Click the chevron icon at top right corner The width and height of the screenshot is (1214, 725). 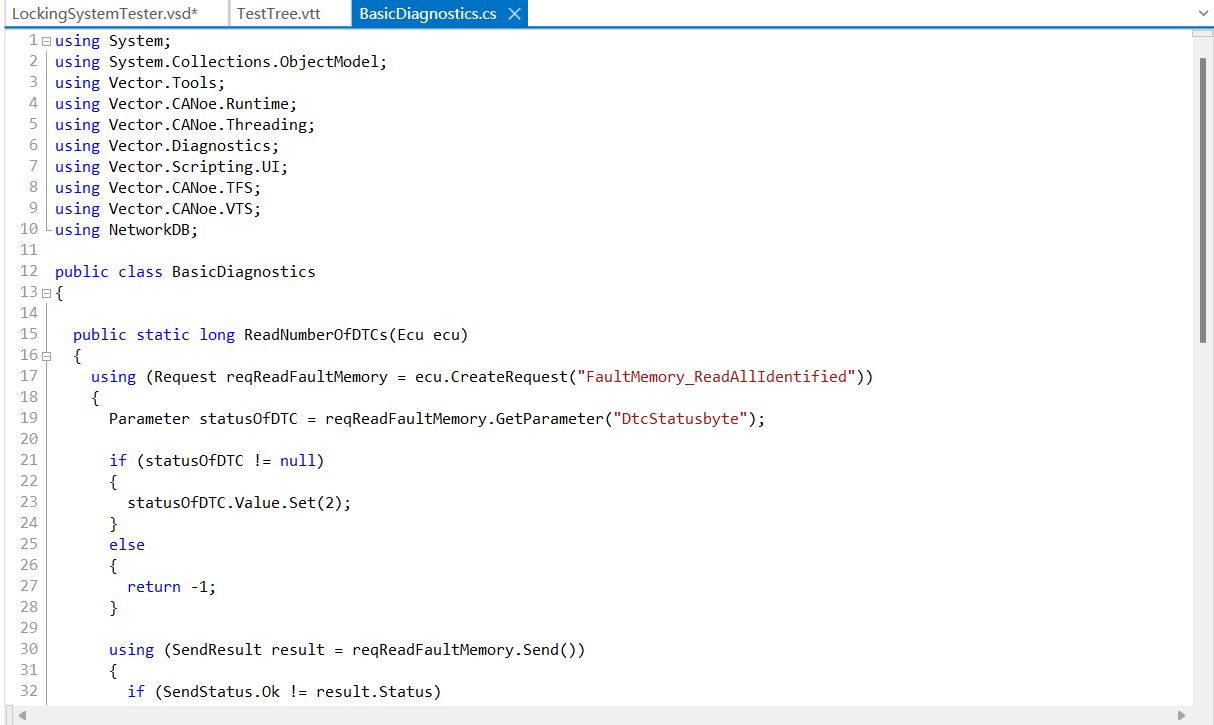(1203, 13)
